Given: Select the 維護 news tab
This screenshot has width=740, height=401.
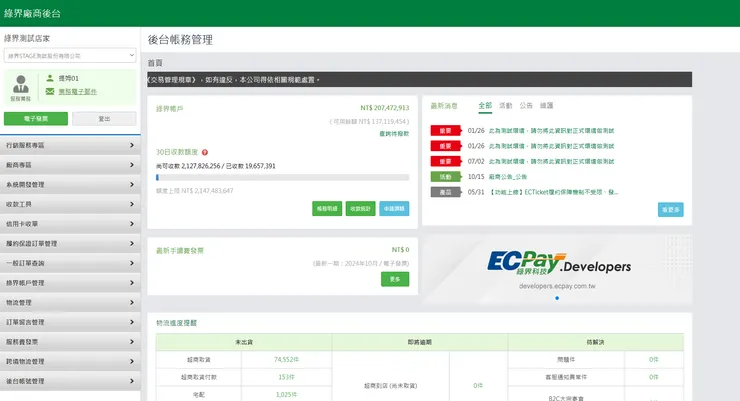Looking at the screenshot, I should click(x=547, y=106).
